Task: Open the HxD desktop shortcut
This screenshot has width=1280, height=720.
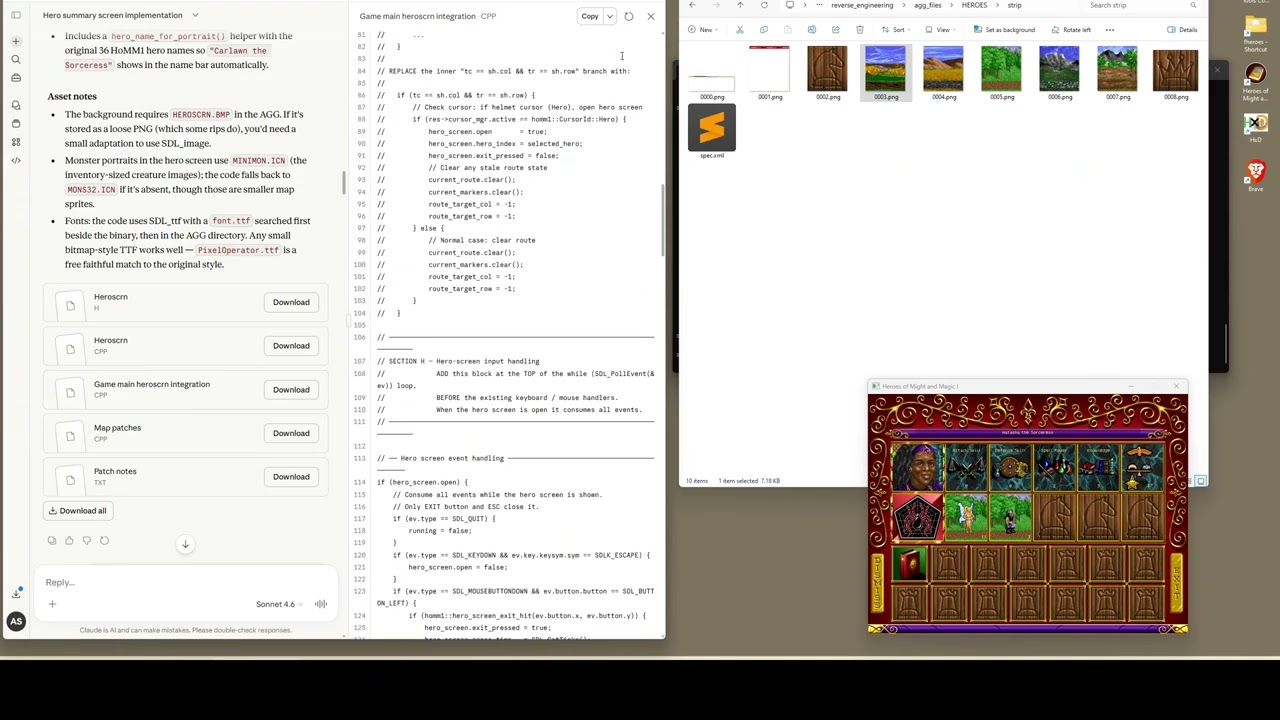Action: (1255, 129)
